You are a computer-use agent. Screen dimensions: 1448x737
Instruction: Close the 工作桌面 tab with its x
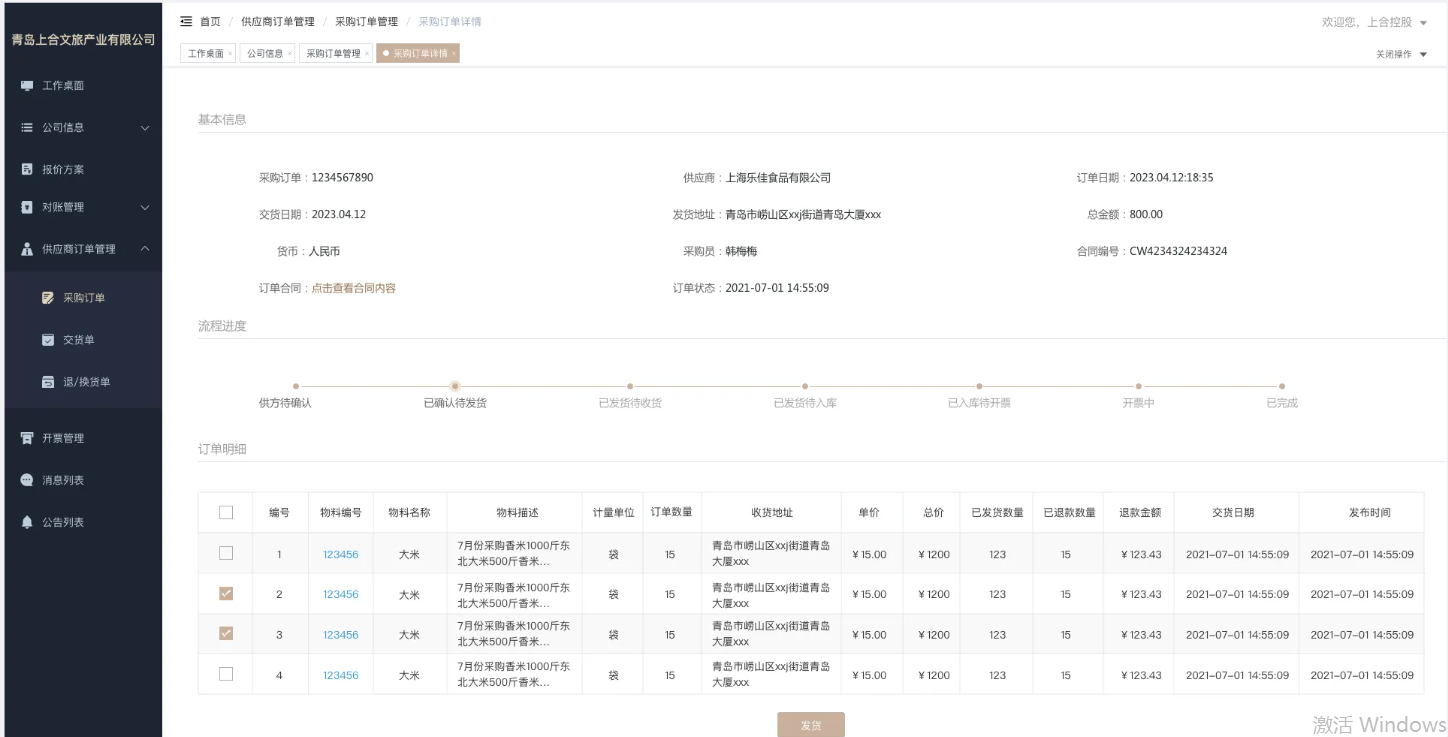point(230,54)
